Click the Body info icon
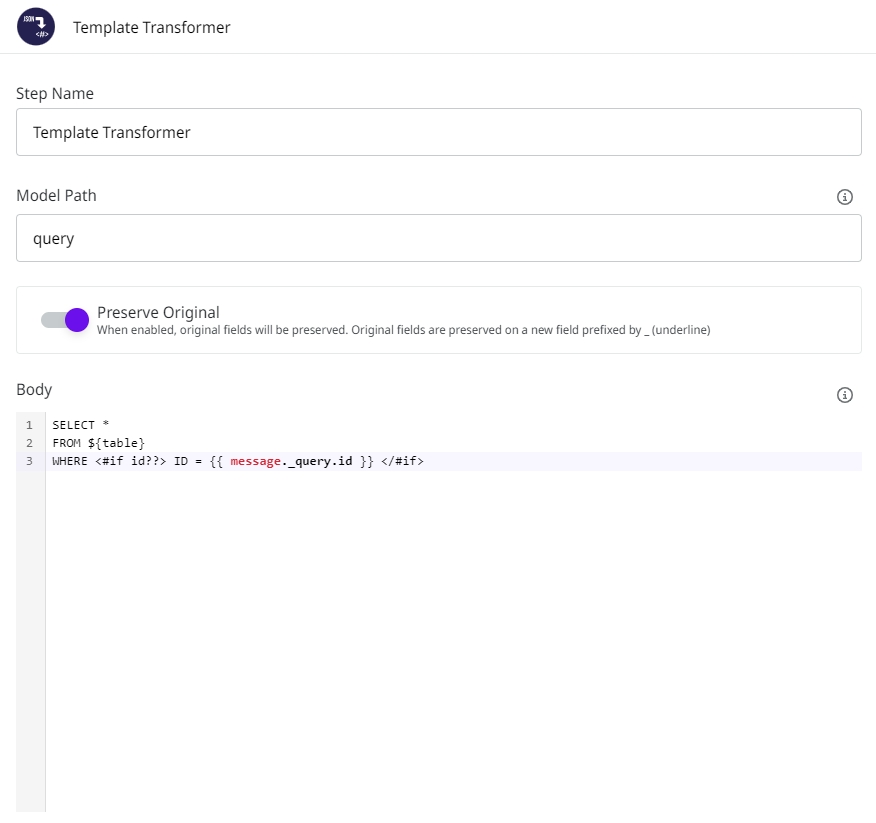Image resolution: width=876 pixels, height=823 pixels. click(844, 395)
